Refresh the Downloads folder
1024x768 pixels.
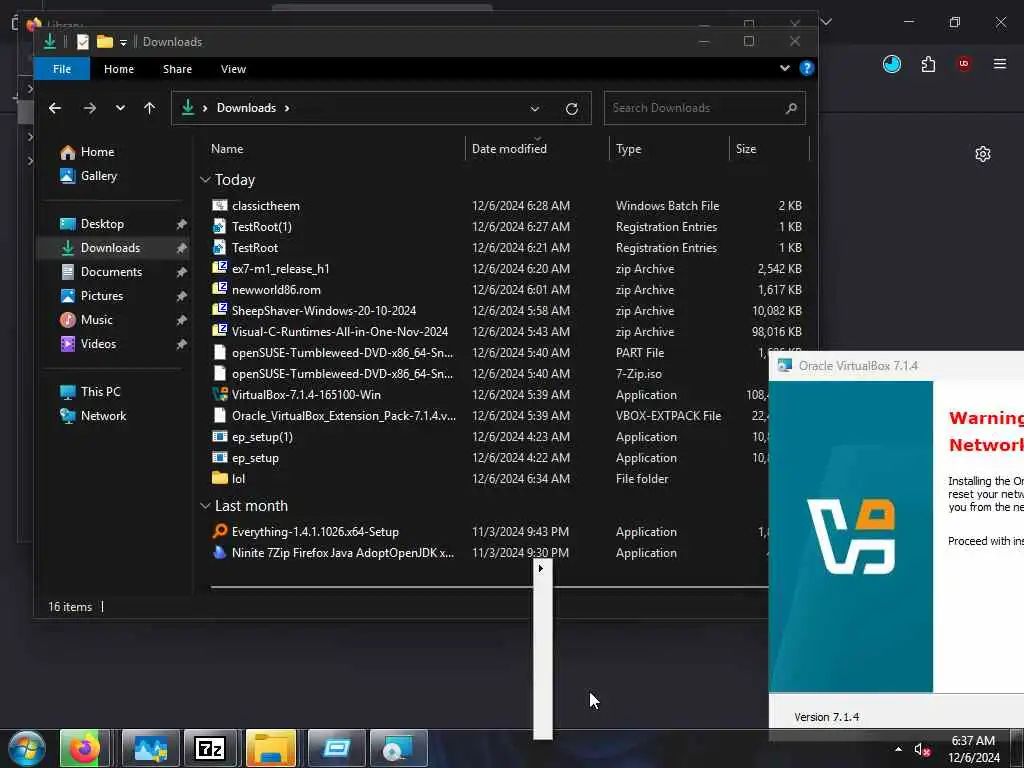571,108
